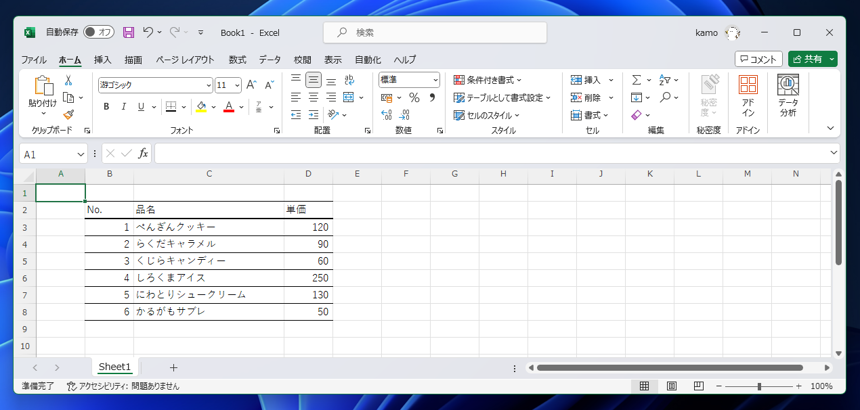The image size is (860, 410).
Task: Click the Borders icon
Action: tap(171, 106)
